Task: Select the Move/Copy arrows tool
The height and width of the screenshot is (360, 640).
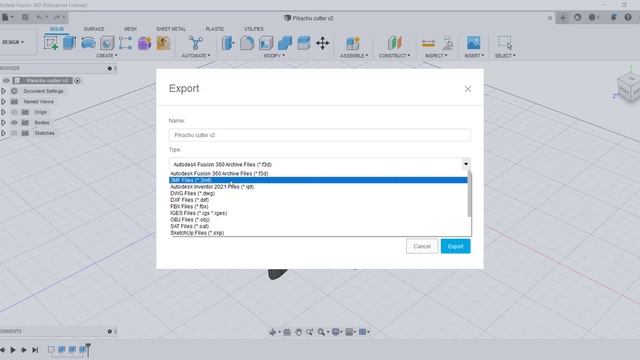Action: click(x=322, y=43)
